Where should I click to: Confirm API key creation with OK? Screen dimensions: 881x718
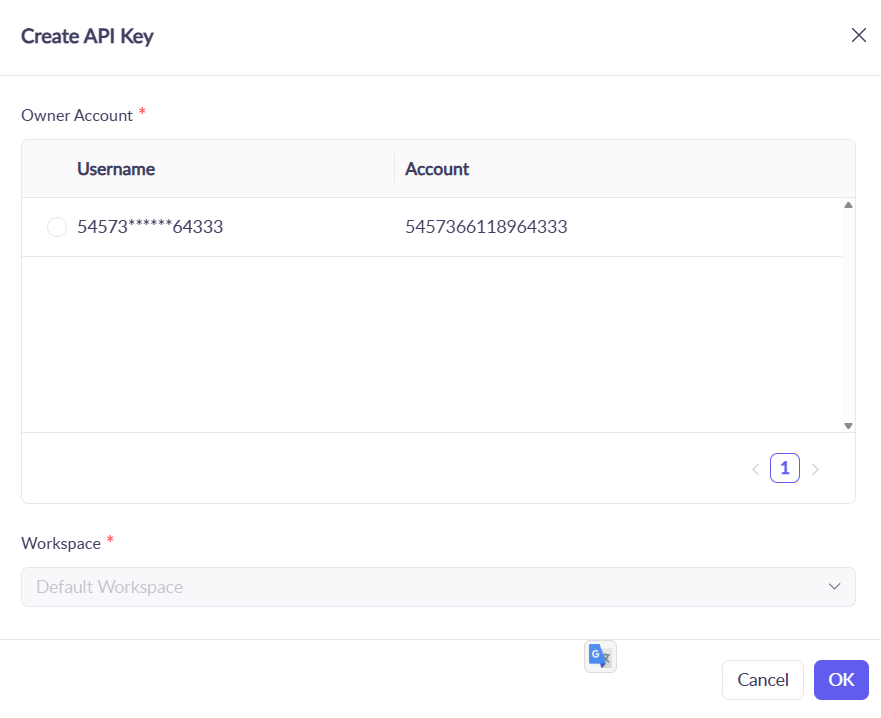pos(841,680)
